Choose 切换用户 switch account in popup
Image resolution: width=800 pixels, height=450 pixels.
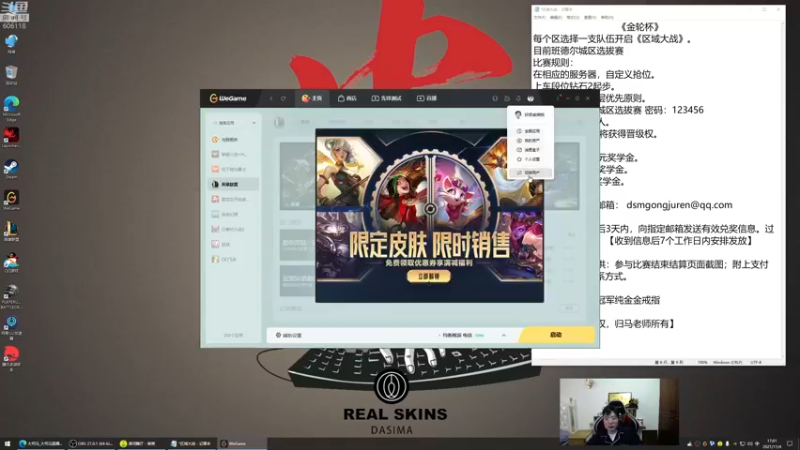point(529,173)
